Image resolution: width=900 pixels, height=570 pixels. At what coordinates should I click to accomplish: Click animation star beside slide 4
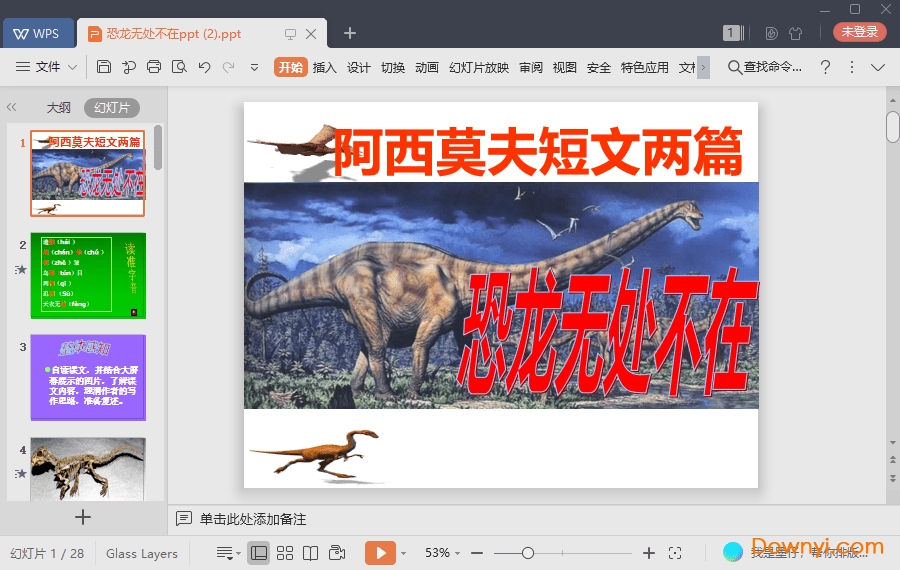coord(21,474)
